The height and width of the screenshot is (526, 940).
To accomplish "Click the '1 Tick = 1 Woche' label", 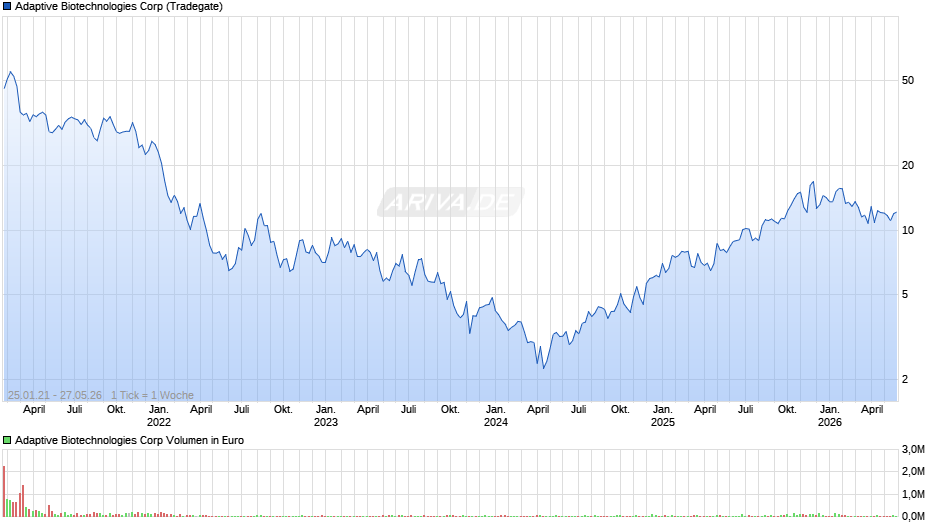I will [x=152, y=395].
